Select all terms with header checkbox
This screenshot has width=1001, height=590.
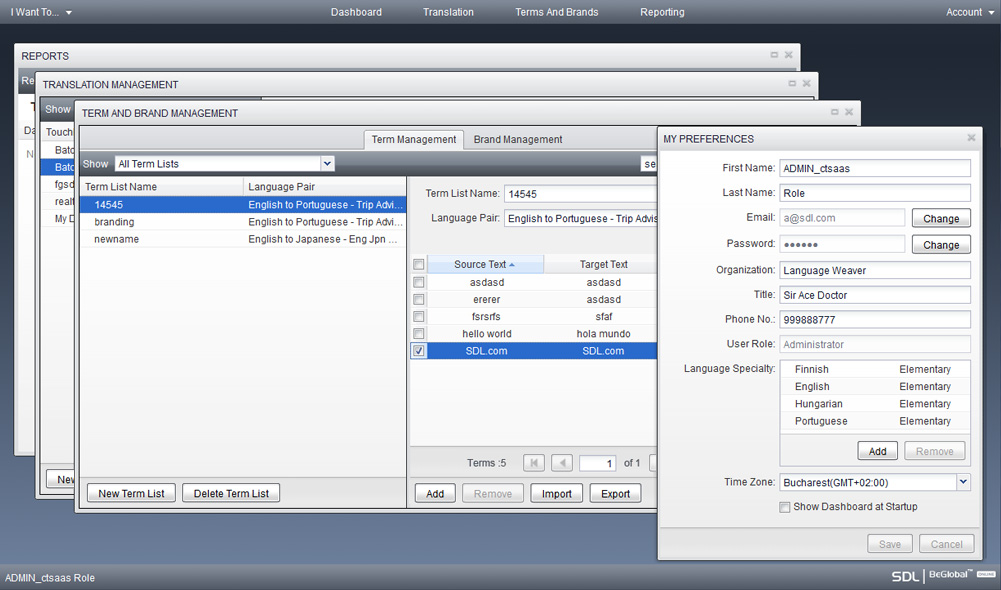coord(419,265)
